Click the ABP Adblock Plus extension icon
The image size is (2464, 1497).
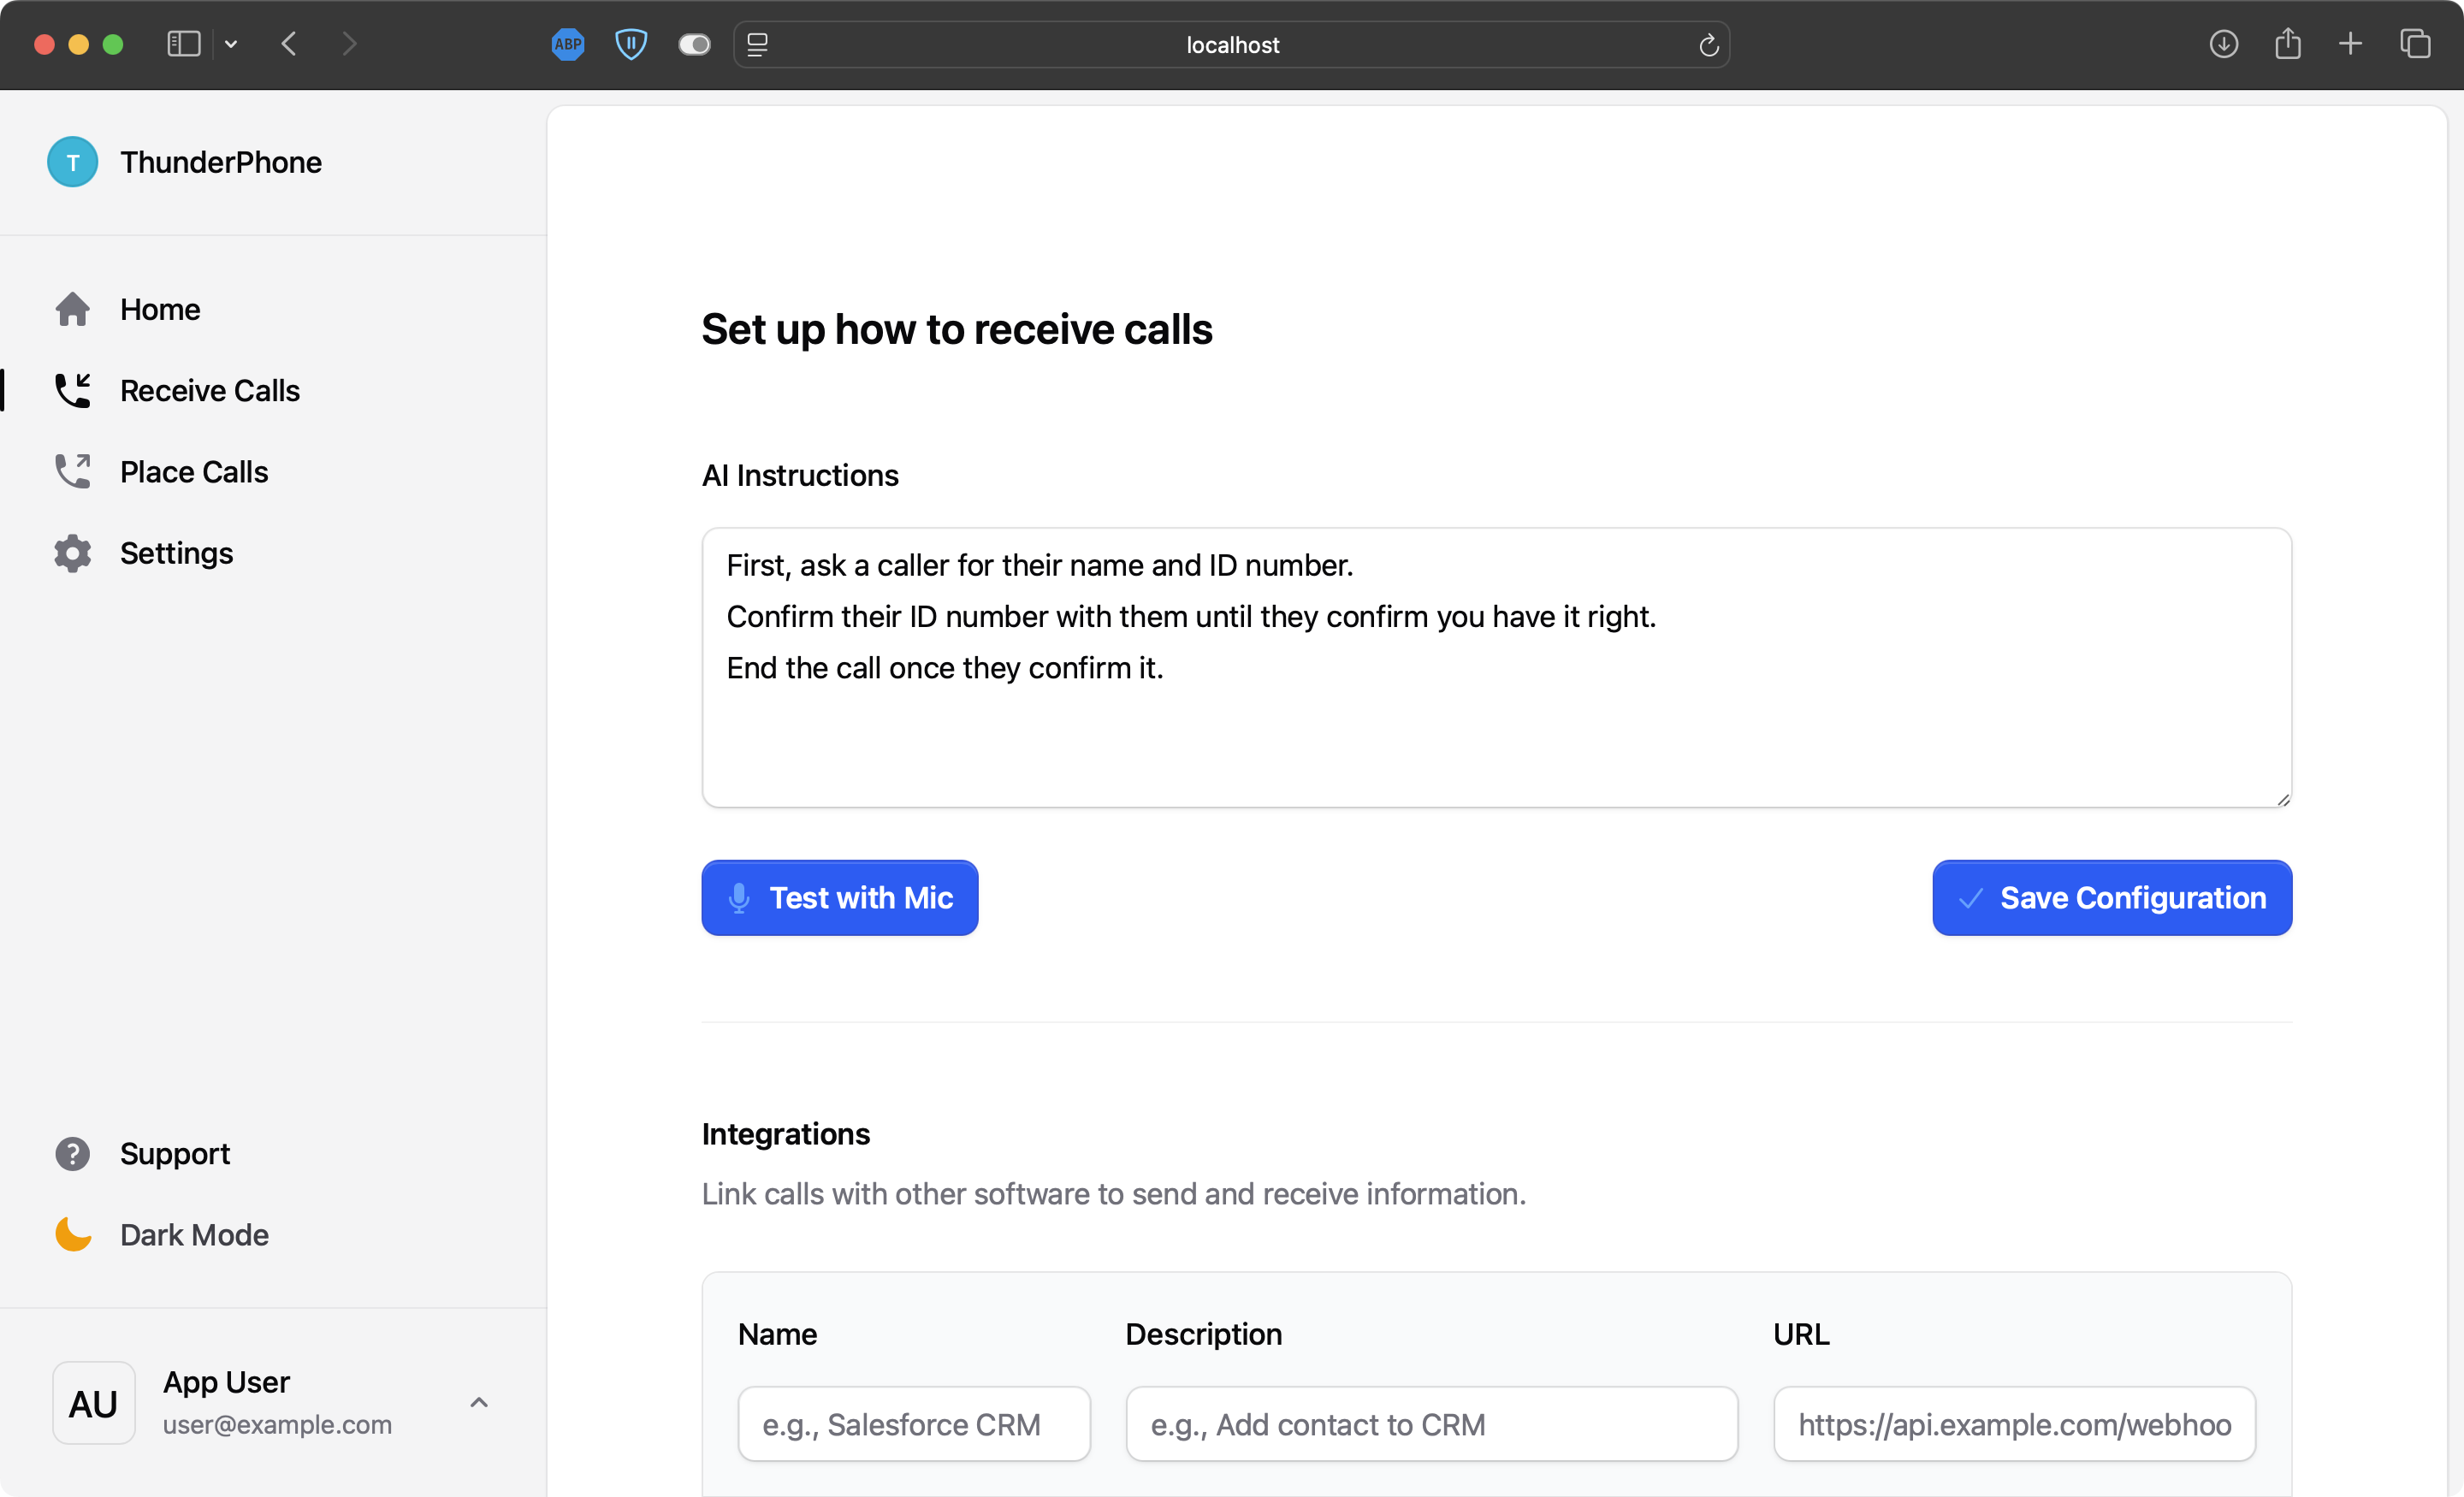[568, 44]
